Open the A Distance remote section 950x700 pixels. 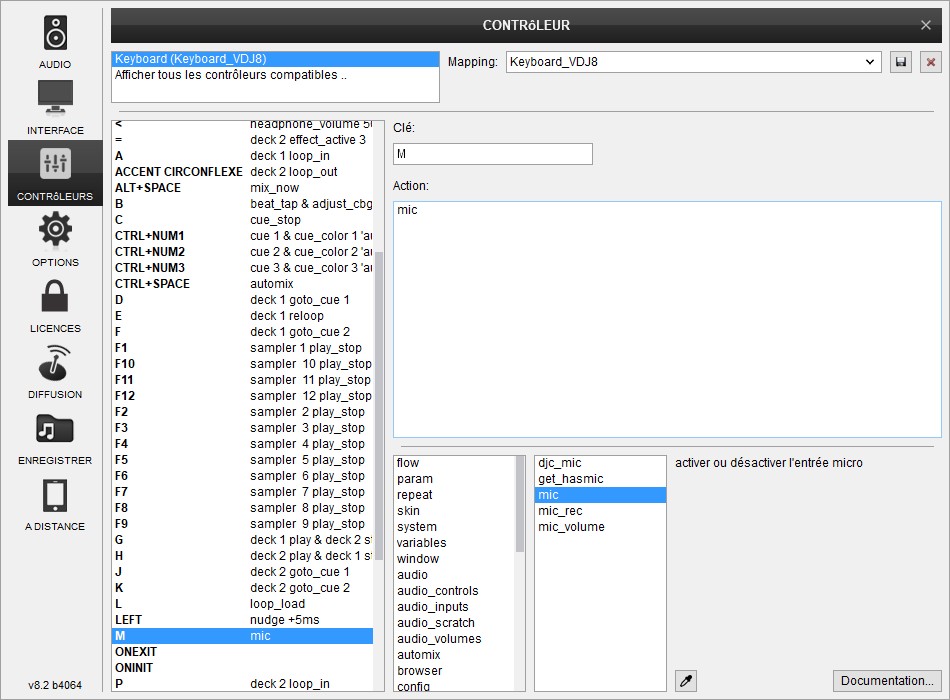[x=55, y=504]
